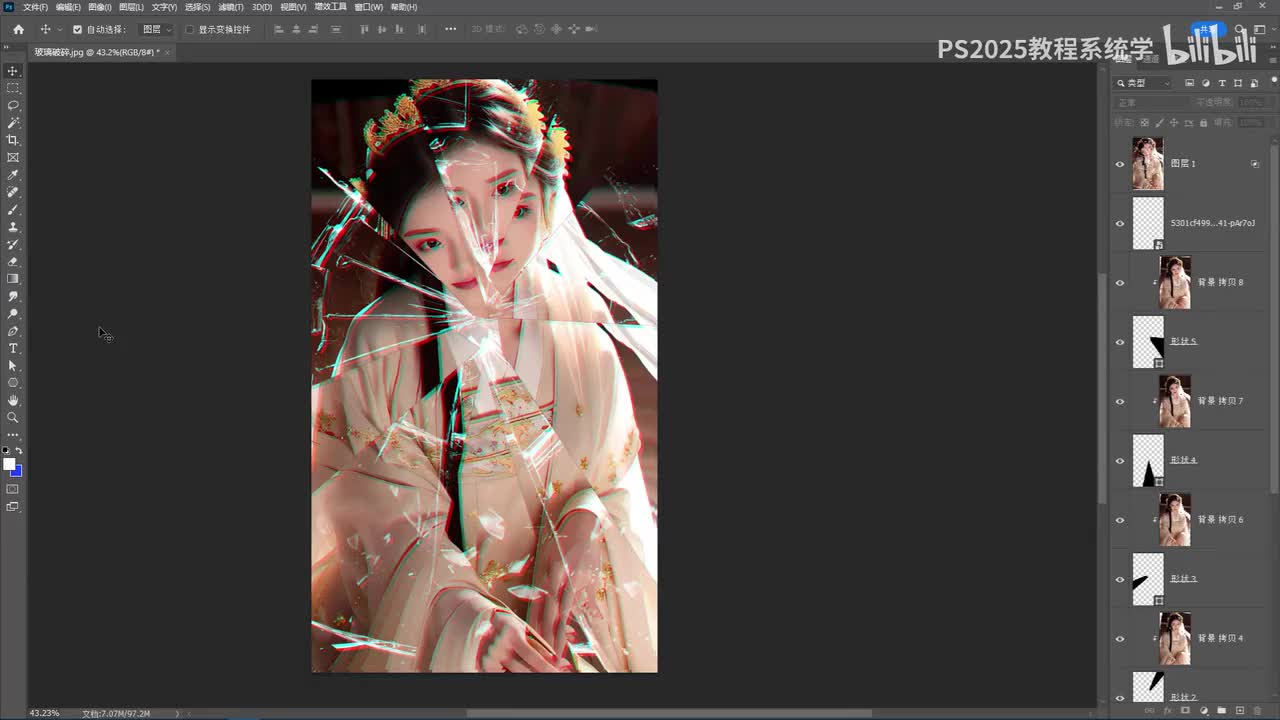Open the 图层(L) menu
The height and width of the screenshot is (720, 1280).
(x=131, y=7)
